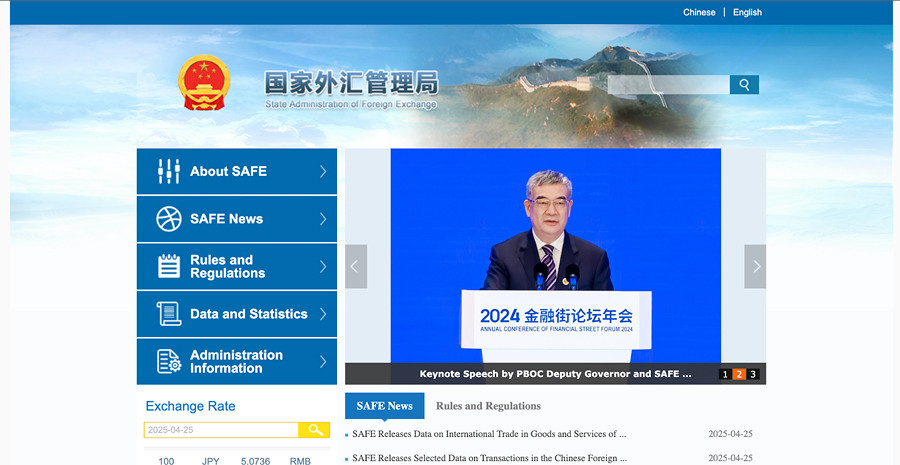This screenshot has width=900, height=465.
Task: Click the SAFE News globe icon
Action: pos(169,219)
